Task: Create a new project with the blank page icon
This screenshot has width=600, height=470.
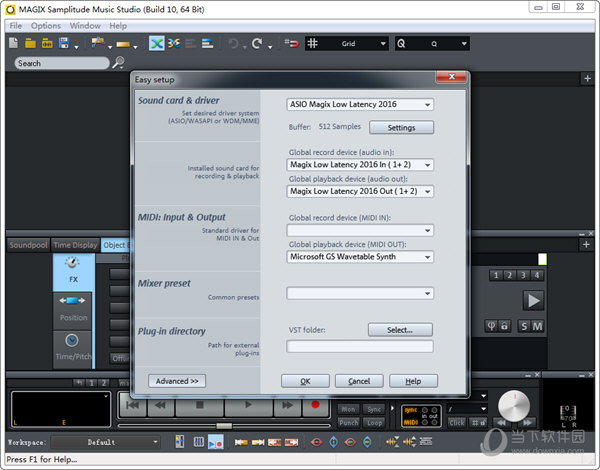Action: click(x=13, y=43)
